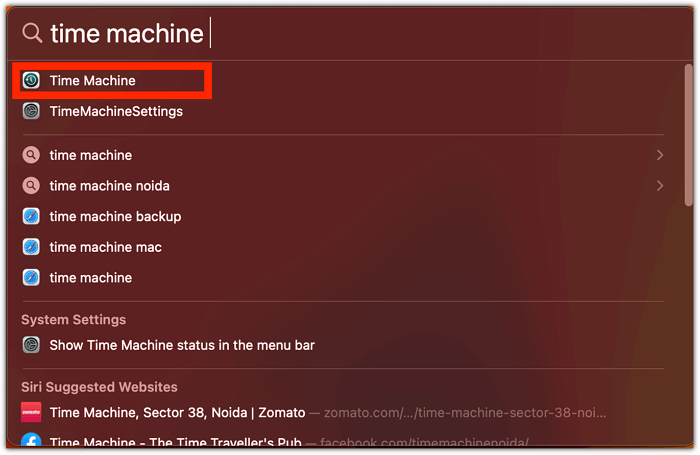
Task: Choose 'time machine backup' web suggestion
Action: coord(115,216)
